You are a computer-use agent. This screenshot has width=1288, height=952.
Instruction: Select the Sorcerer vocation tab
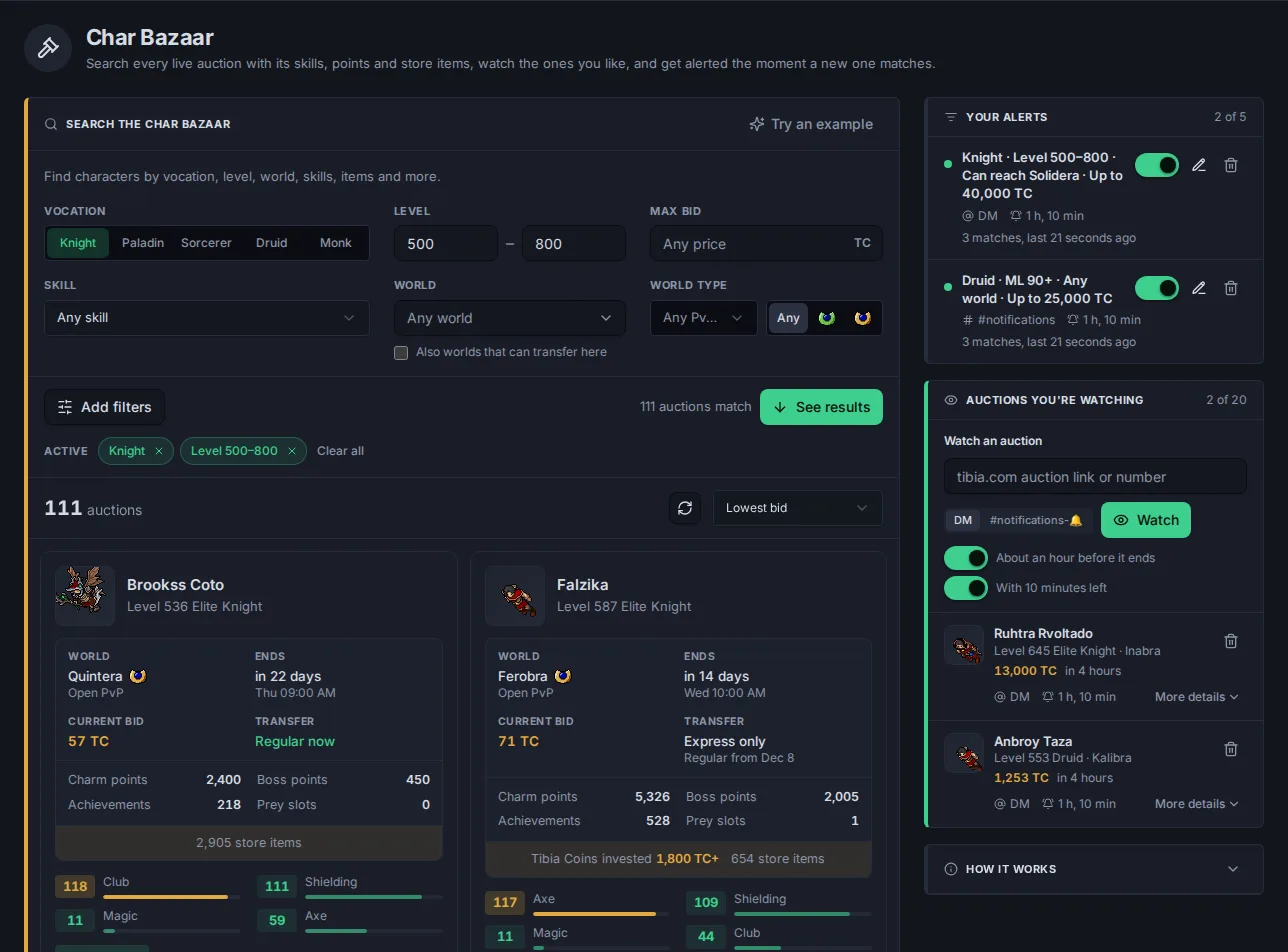pos(206,243)
